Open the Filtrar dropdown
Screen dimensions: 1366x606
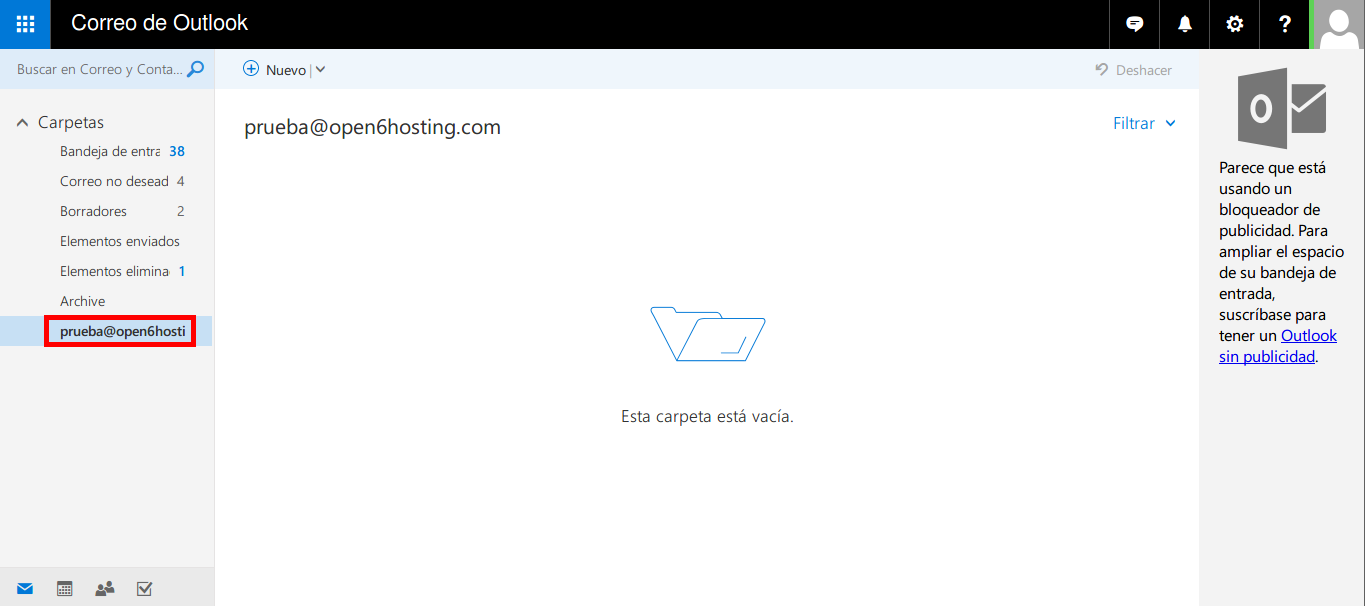click(x=1145, y=123)
